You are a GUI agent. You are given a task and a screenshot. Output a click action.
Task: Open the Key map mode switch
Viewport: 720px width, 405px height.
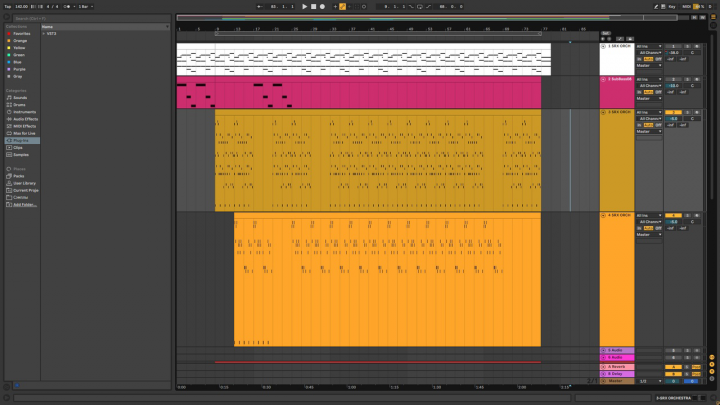coord(672,6)
